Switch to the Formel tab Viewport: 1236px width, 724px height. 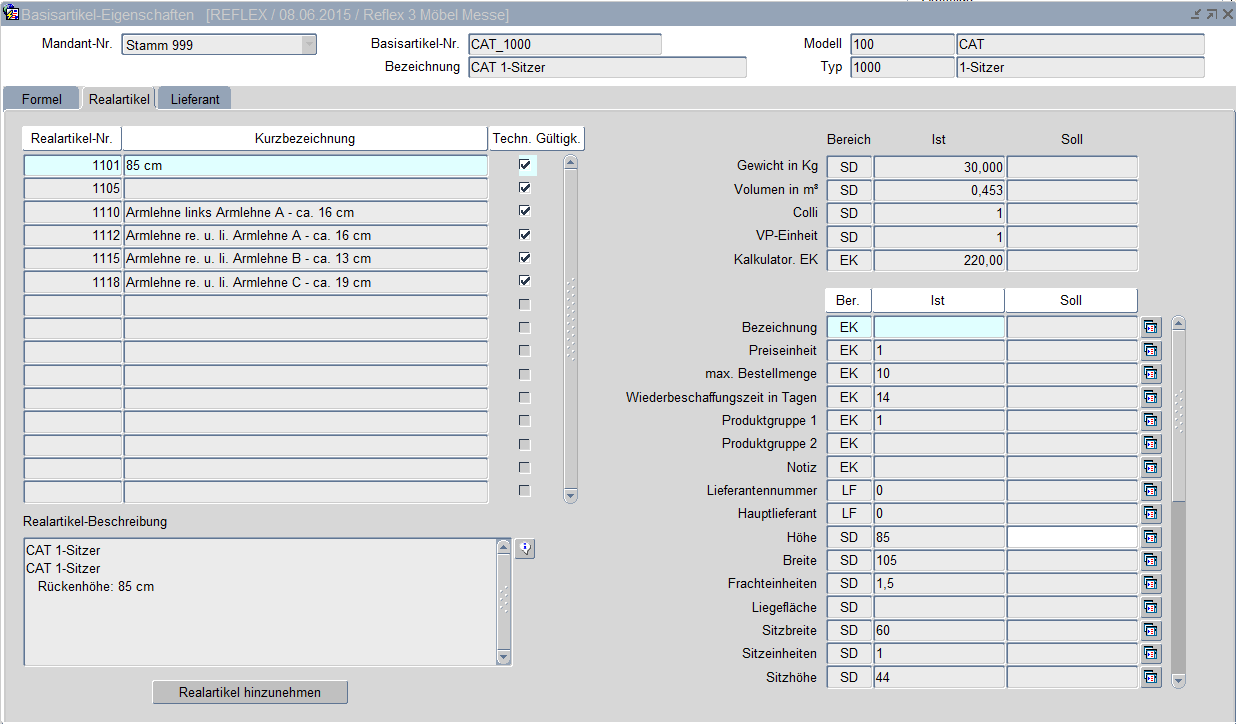(41, 99)
